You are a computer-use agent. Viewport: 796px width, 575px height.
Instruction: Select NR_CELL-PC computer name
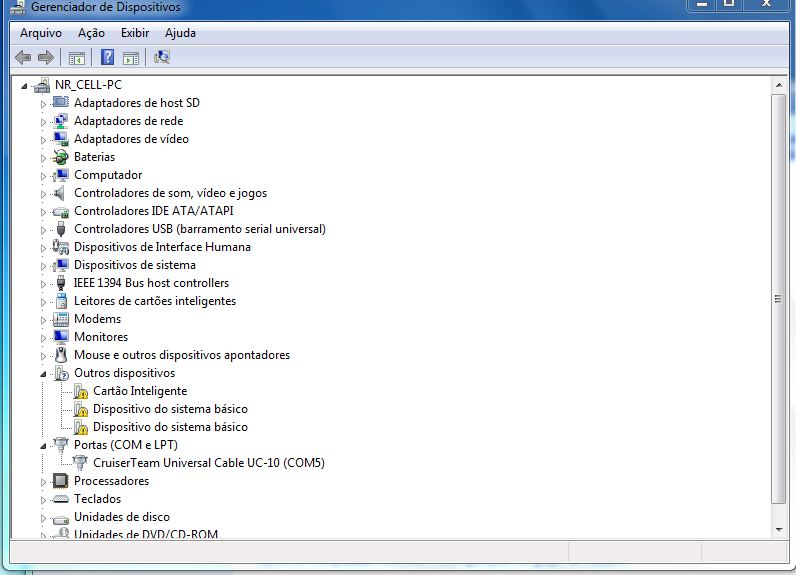(88, 85)
